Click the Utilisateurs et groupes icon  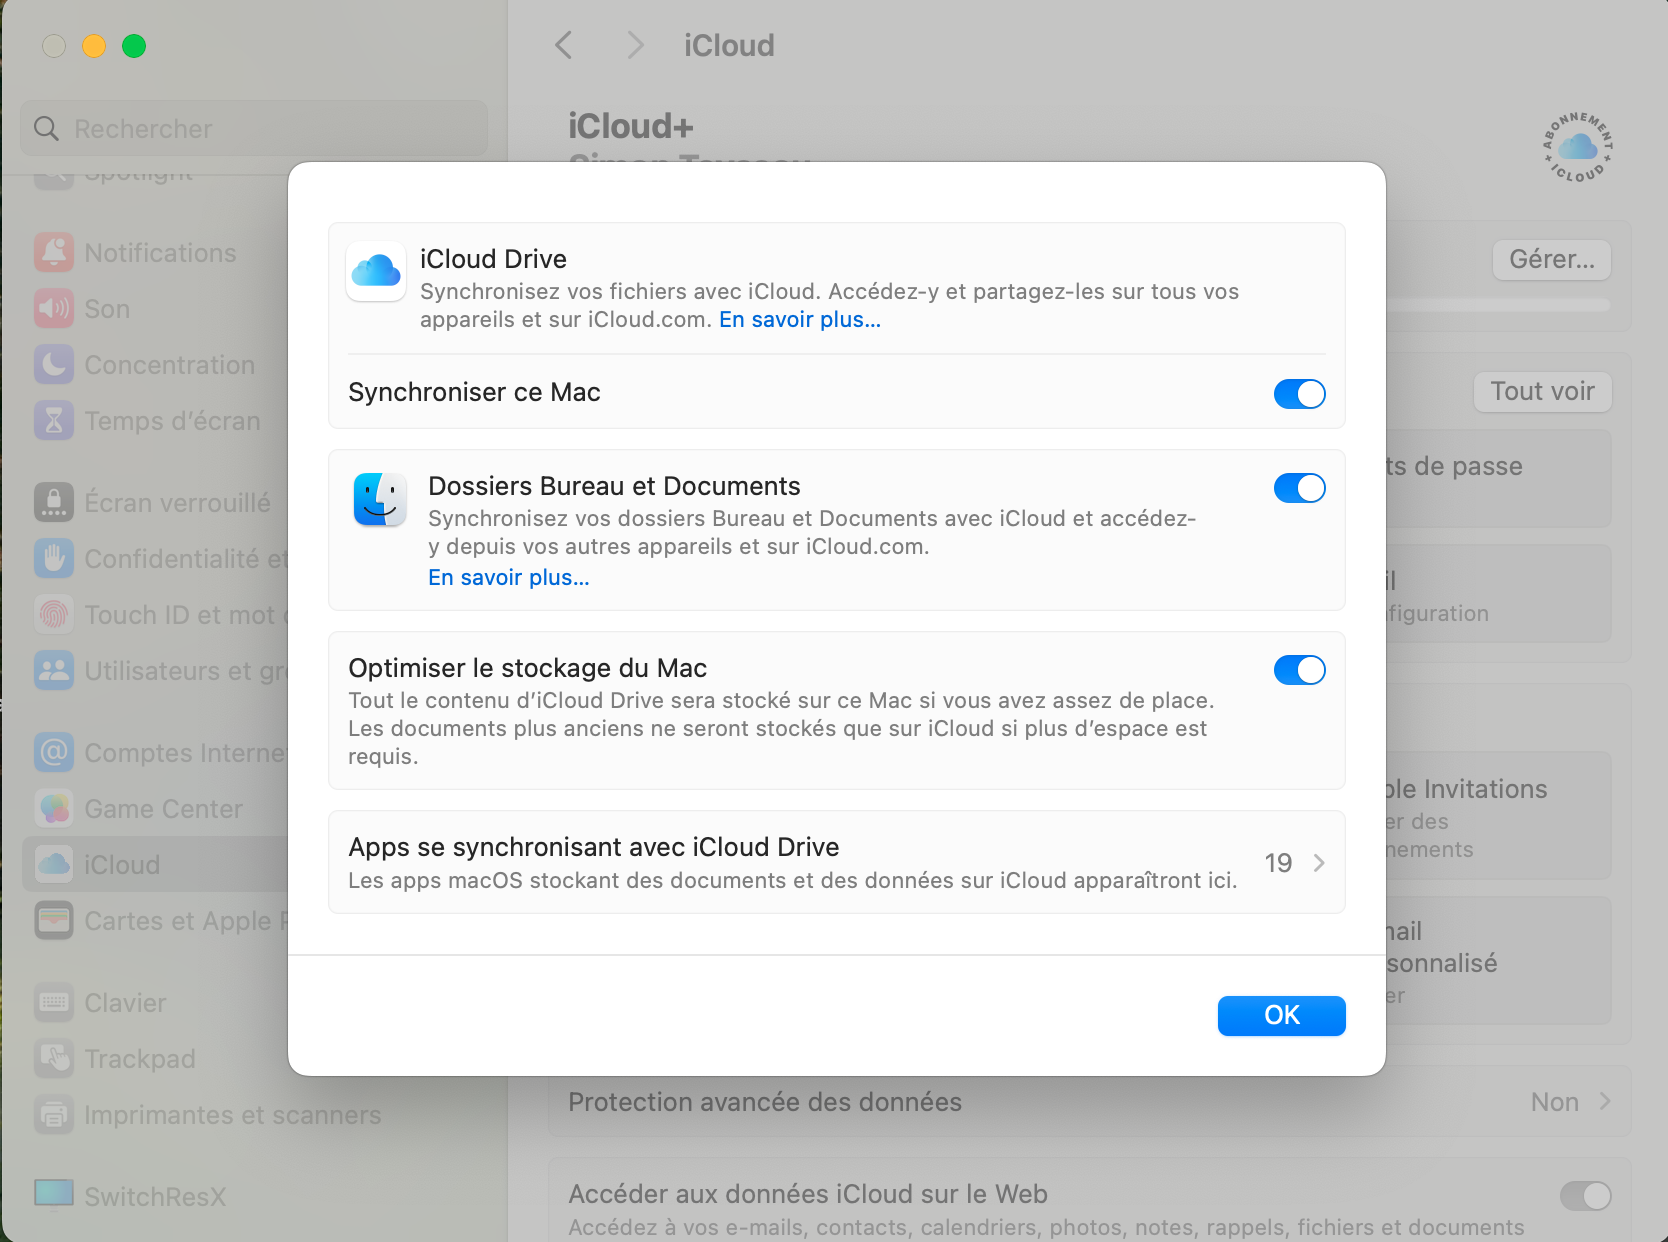coord(54,670)
